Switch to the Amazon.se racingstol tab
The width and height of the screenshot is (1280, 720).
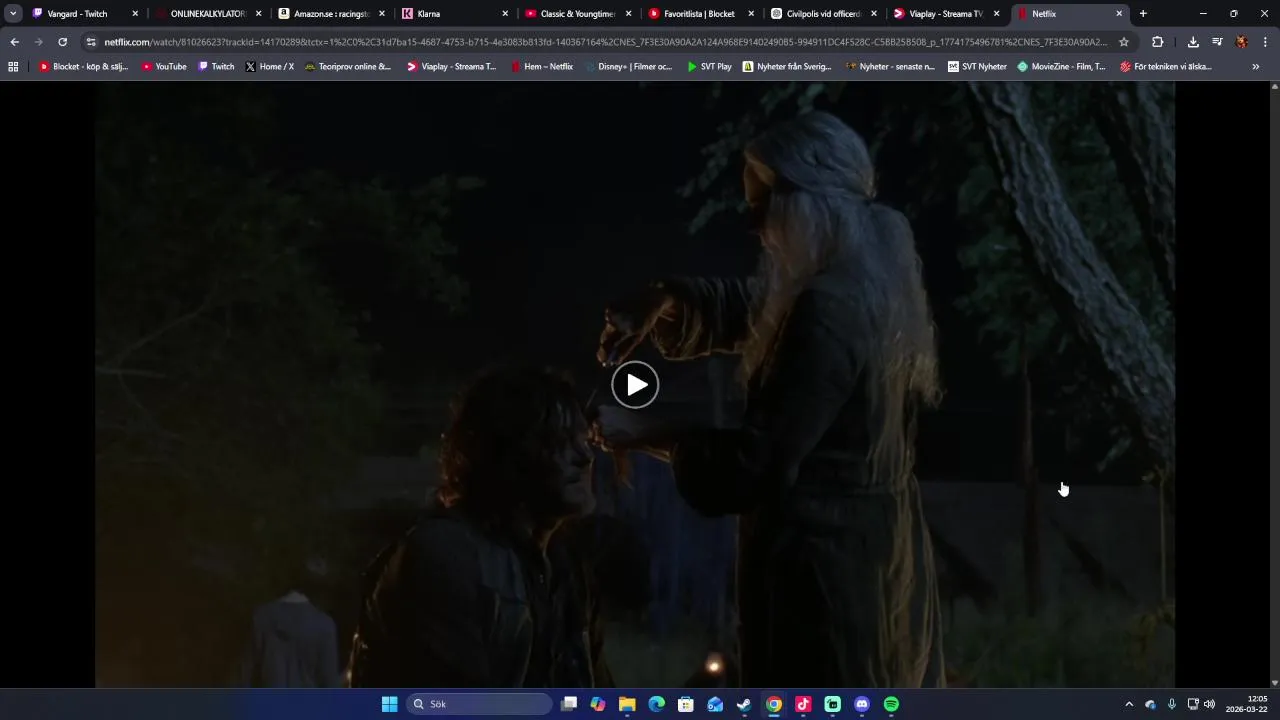coord(332,14)
